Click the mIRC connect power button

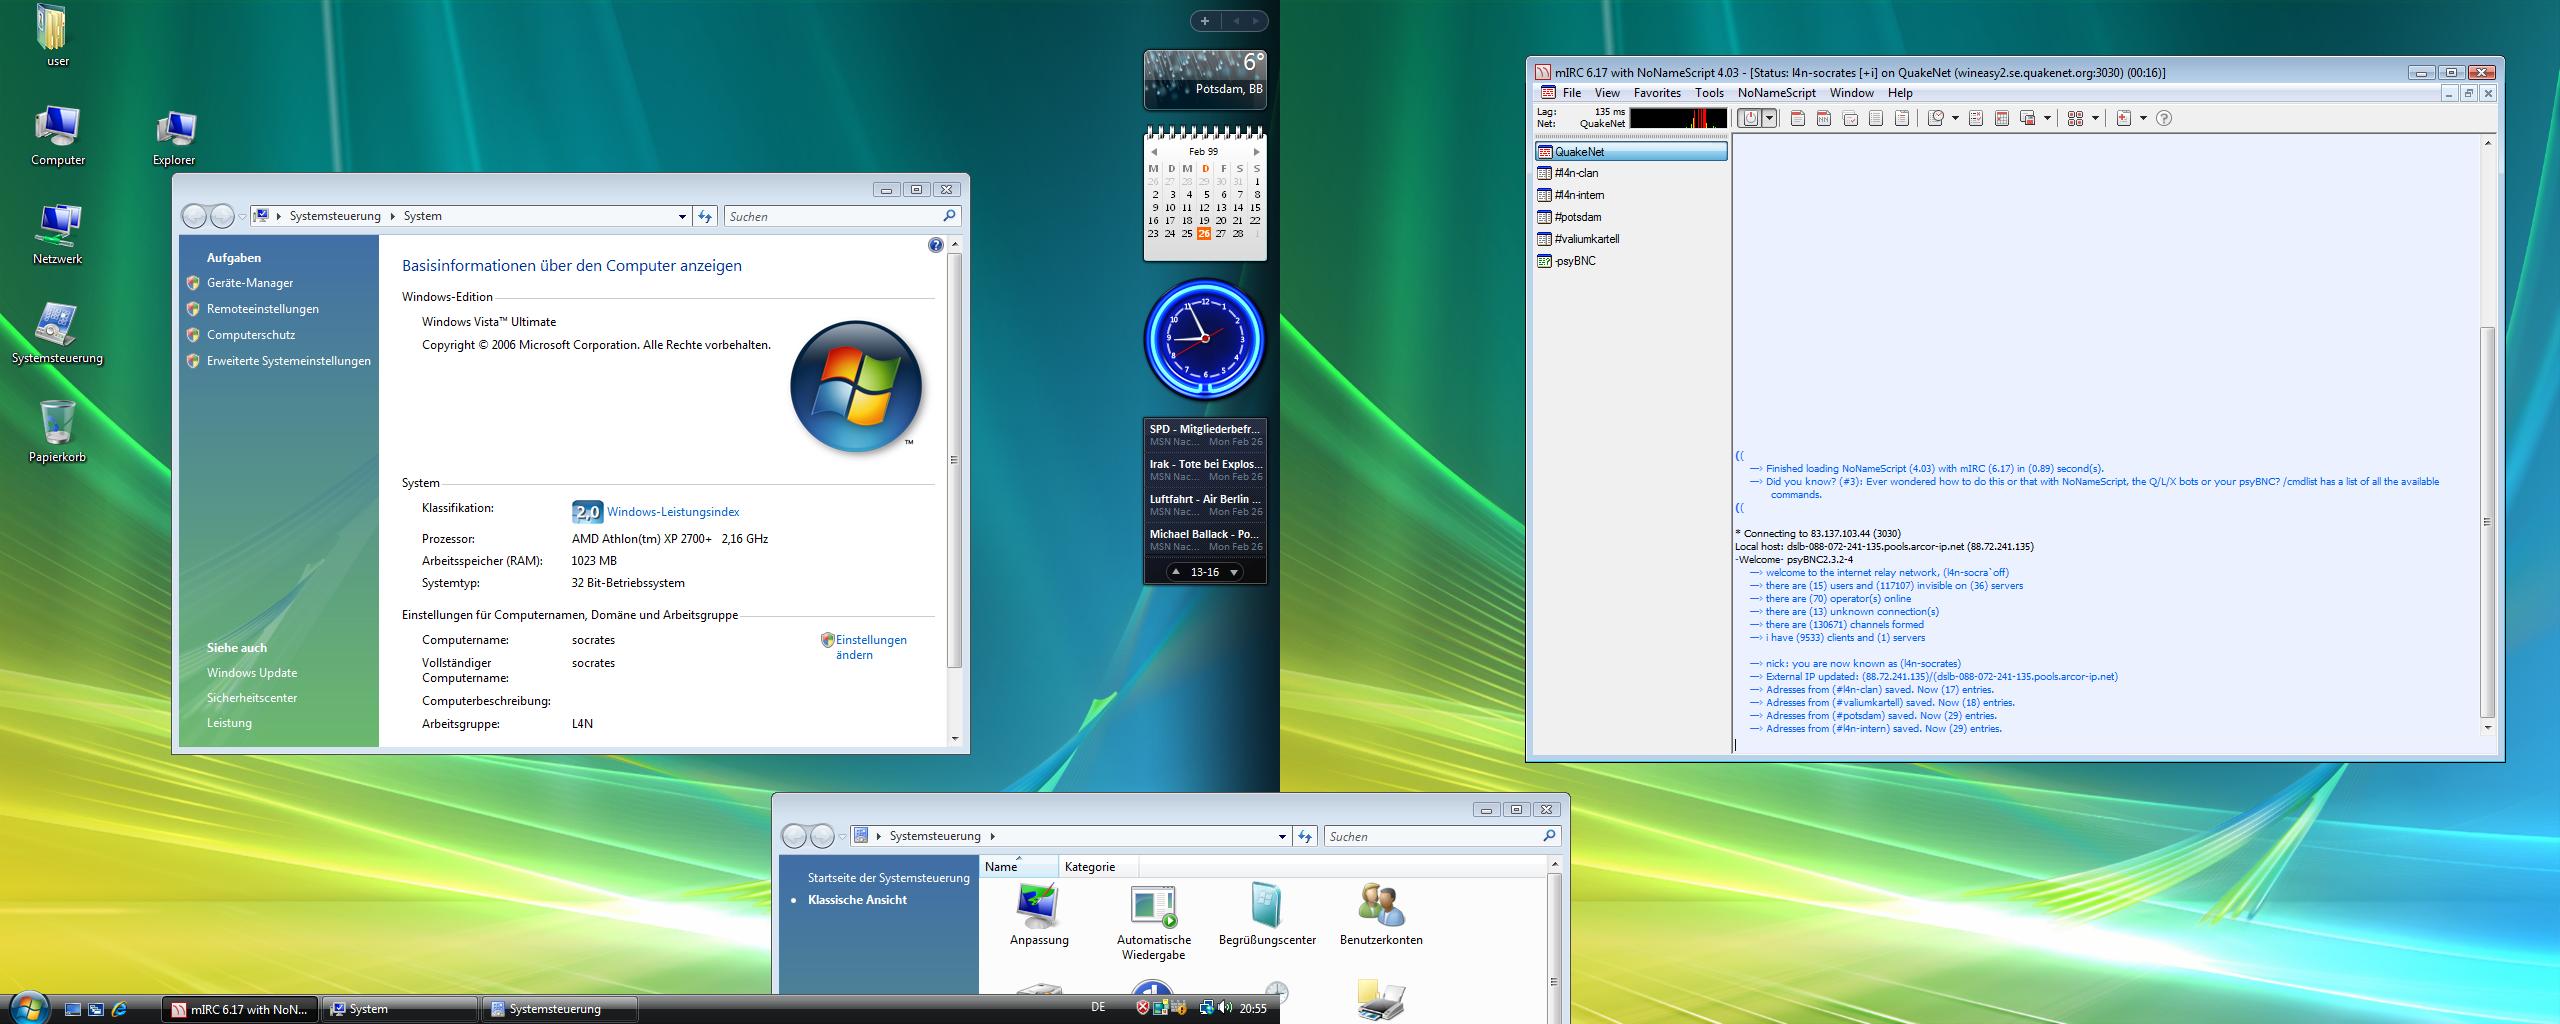(1750, 118)
